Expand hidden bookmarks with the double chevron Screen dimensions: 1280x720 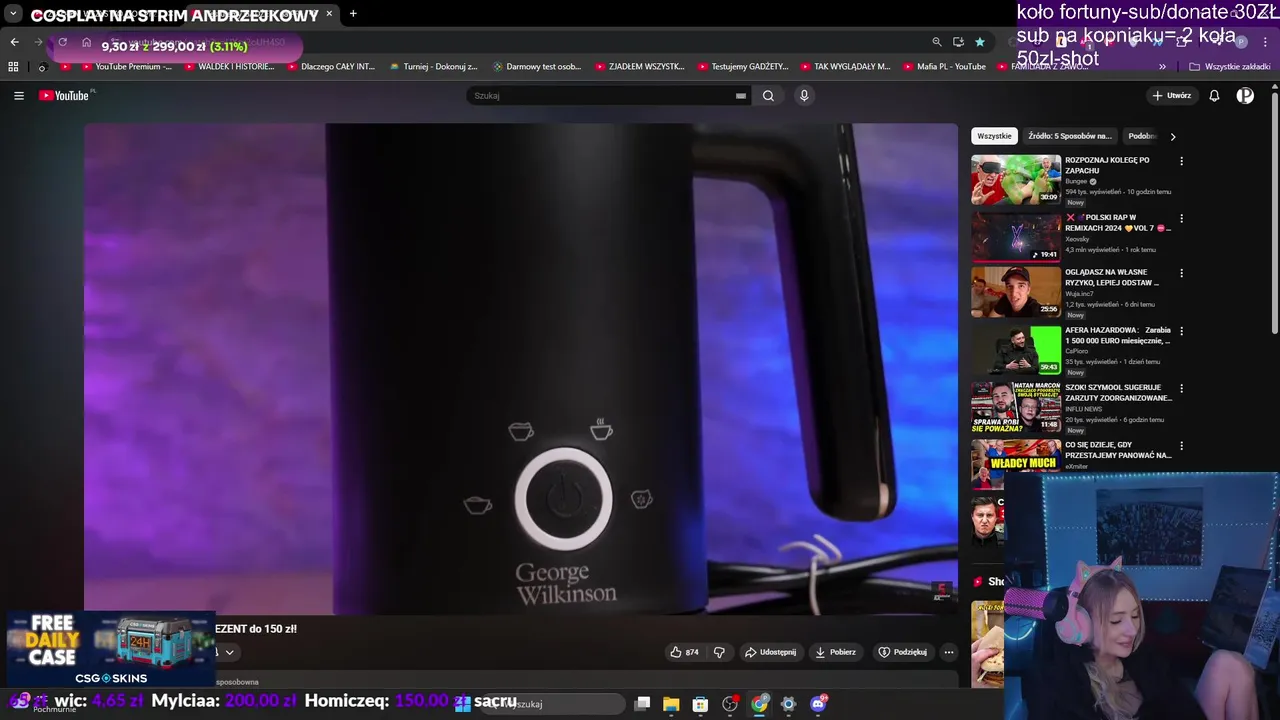tap(1162, 67)
